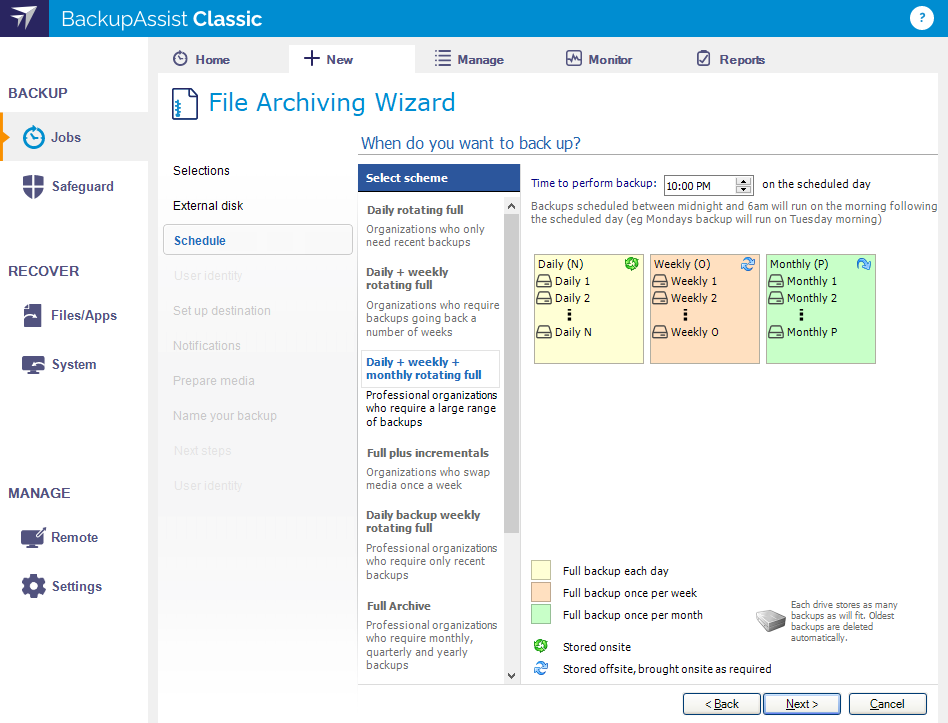Choose Daily + weekly + monthly rotating full

pyautogui.click(x=430, y=369)
